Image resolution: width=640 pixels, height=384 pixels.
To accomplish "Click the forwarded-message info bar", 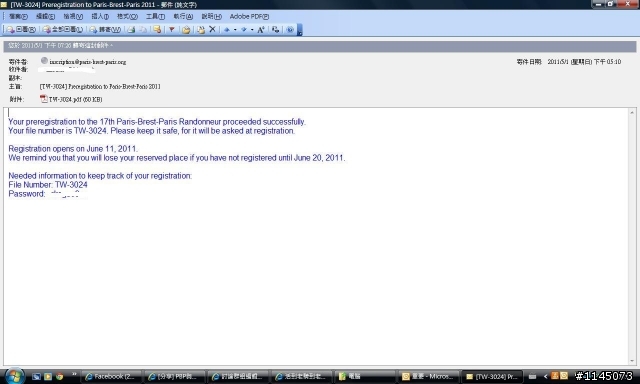I will [x=320, y=46].
